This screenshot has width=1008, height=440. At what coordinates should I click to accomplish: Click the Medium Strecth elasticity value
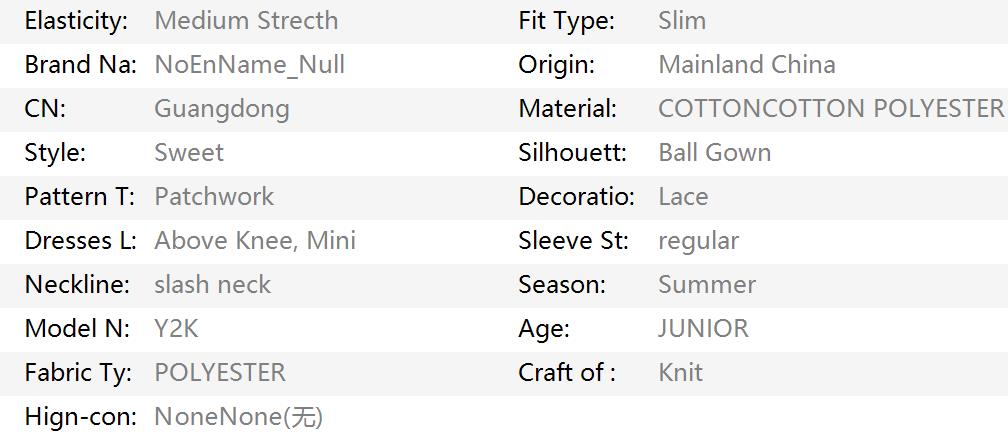tap(246, 21)
